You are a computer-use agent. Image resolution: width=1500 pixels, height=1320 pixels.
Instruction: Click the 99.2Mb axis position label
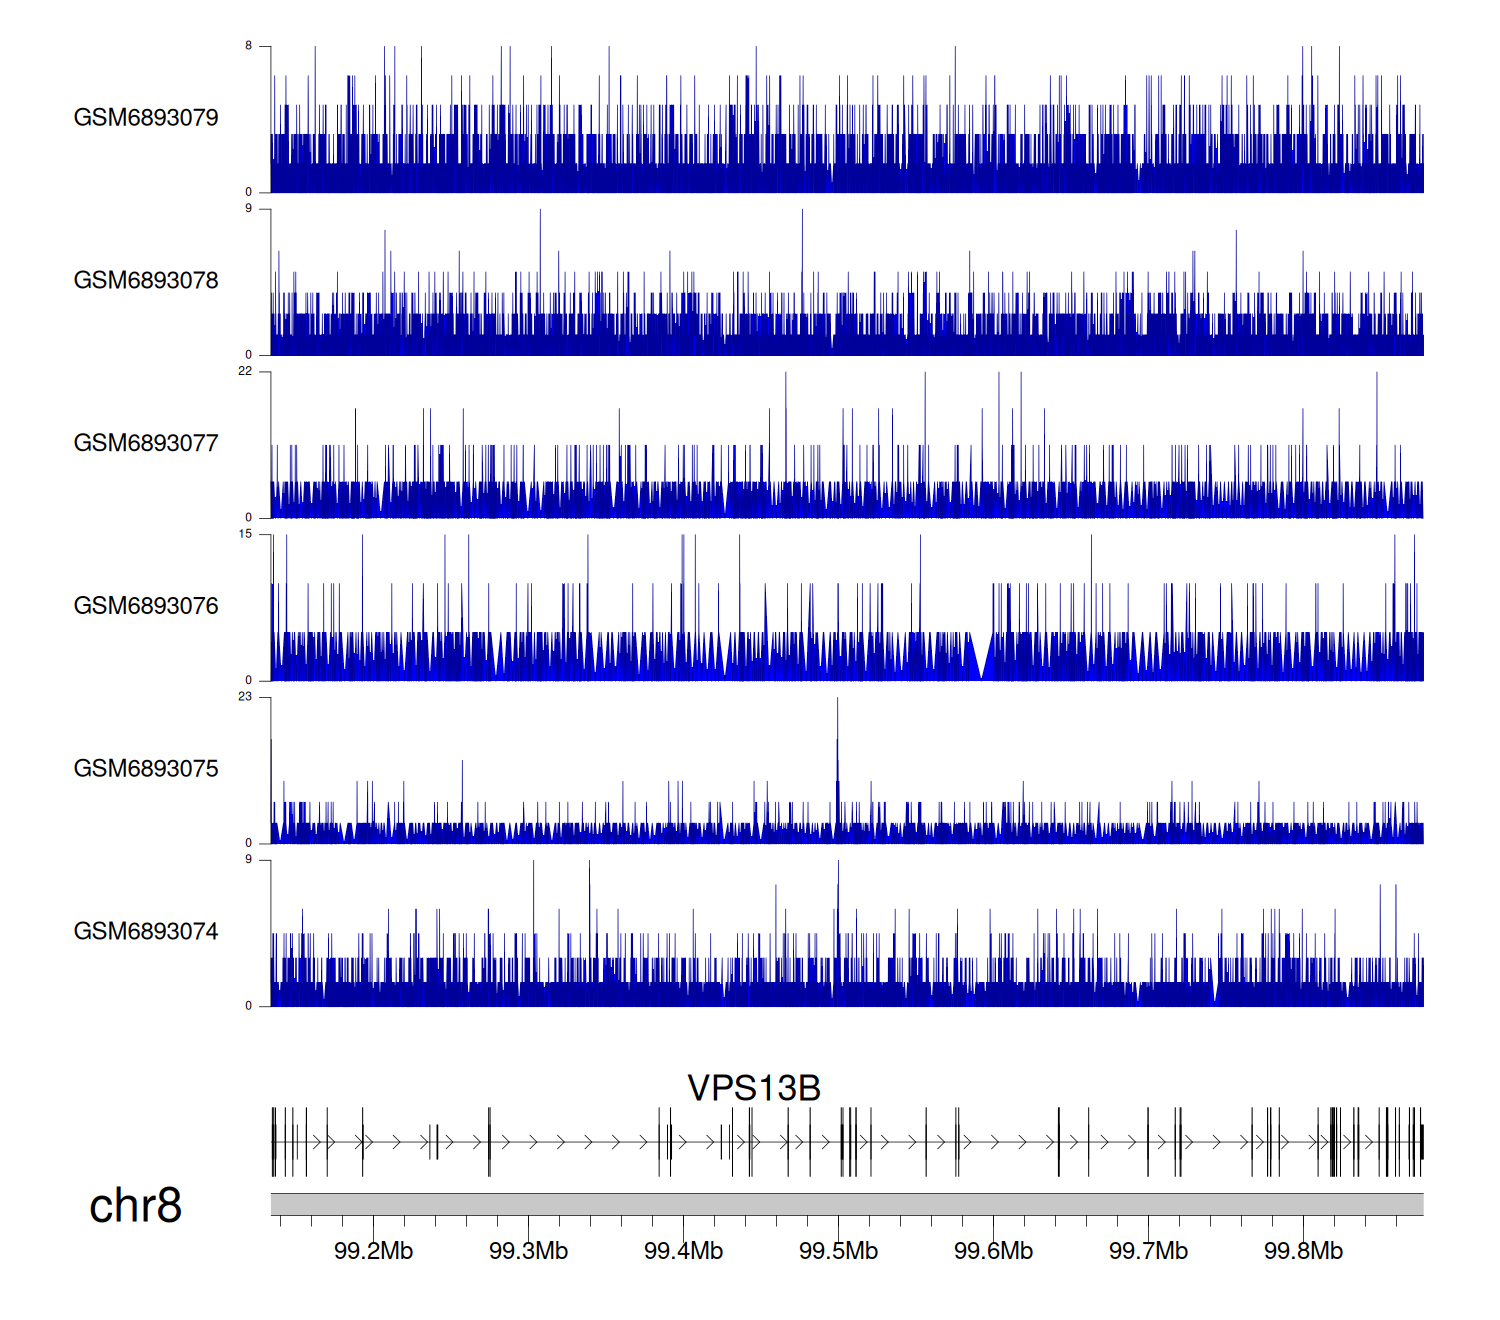[x=373, y=1252]
